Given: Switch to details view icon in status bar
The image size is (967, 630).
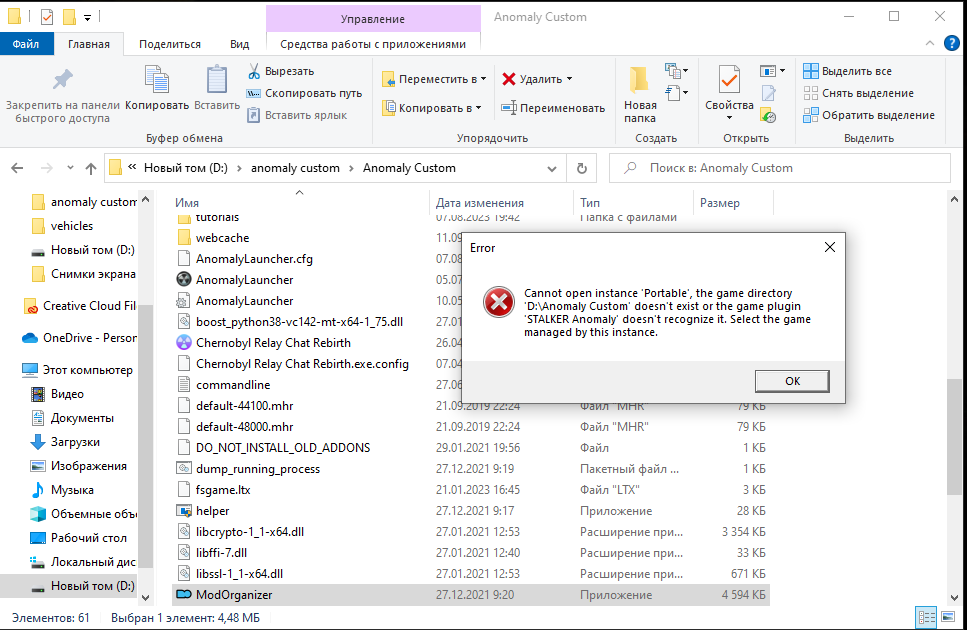Looking at the screenshot, I should pos(926,617).
